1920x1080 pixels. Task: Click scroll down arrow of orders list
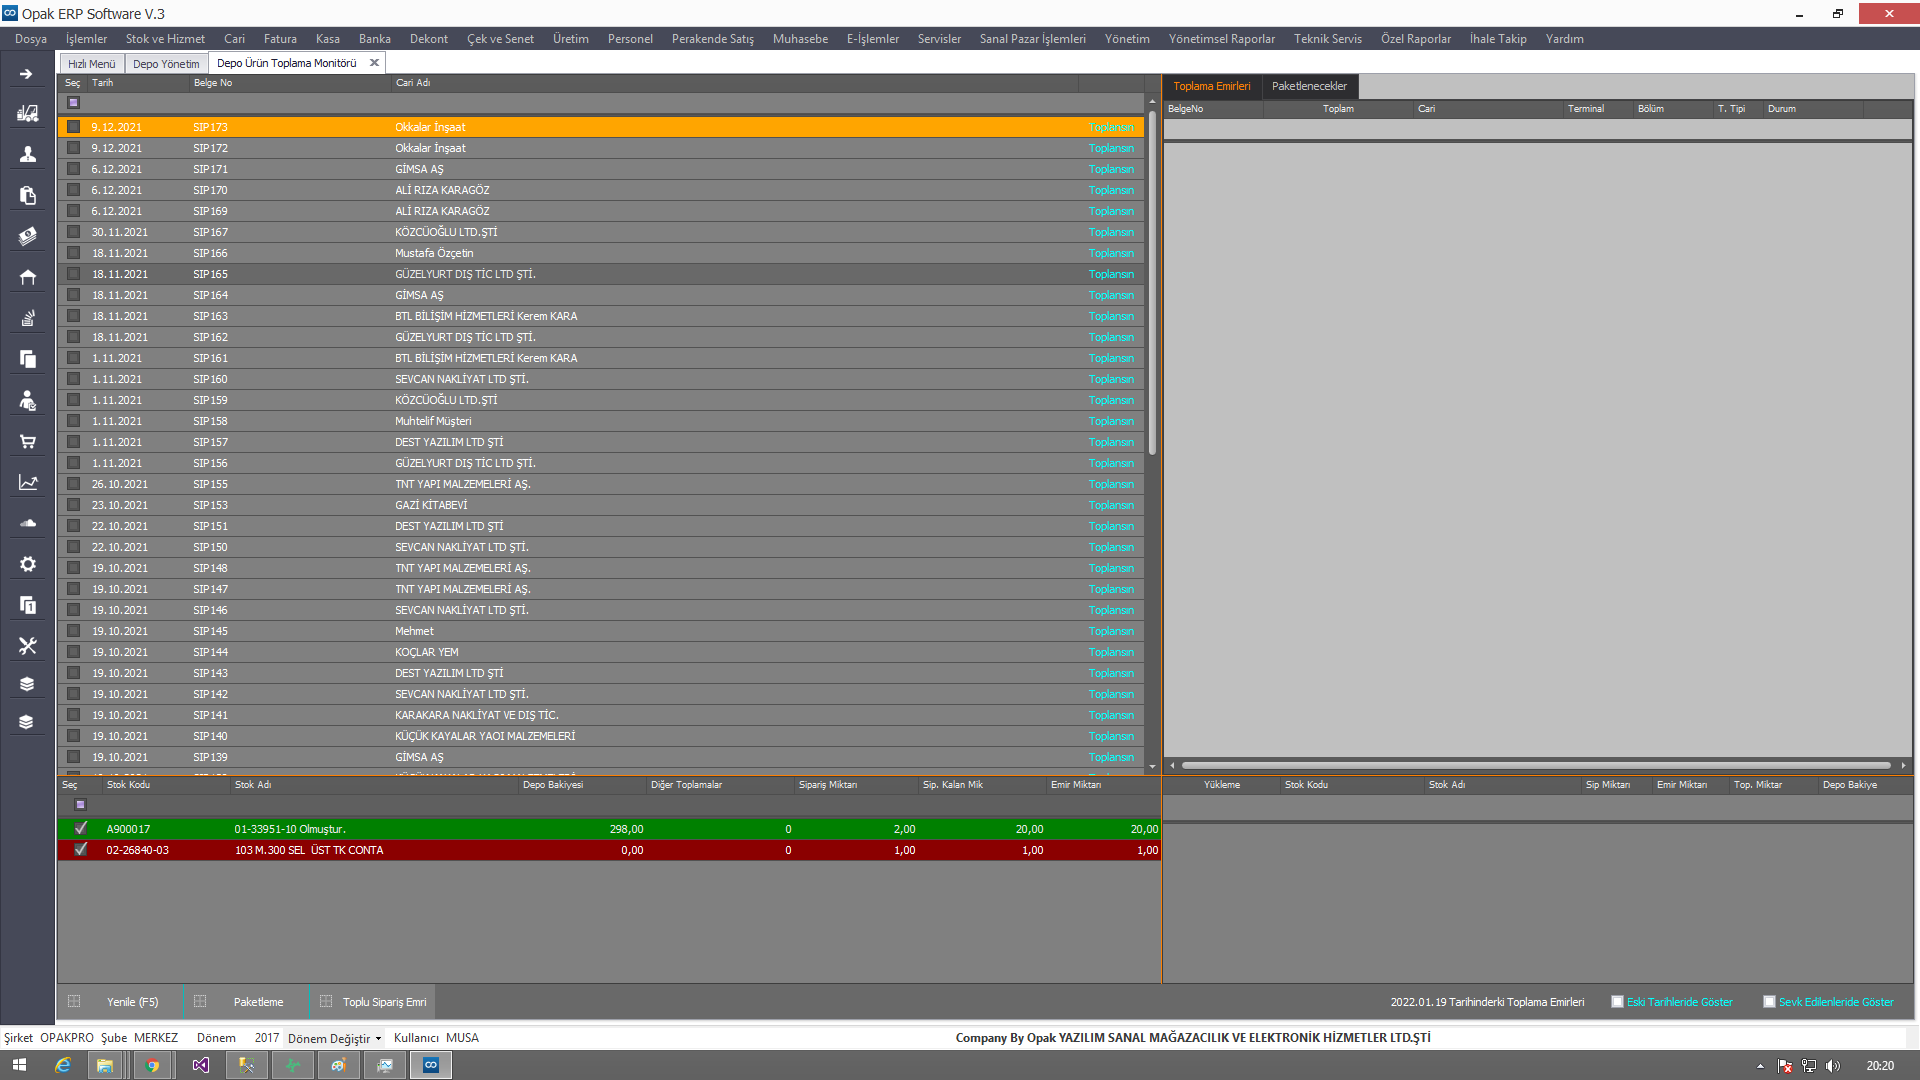[x=1152, y=767]
